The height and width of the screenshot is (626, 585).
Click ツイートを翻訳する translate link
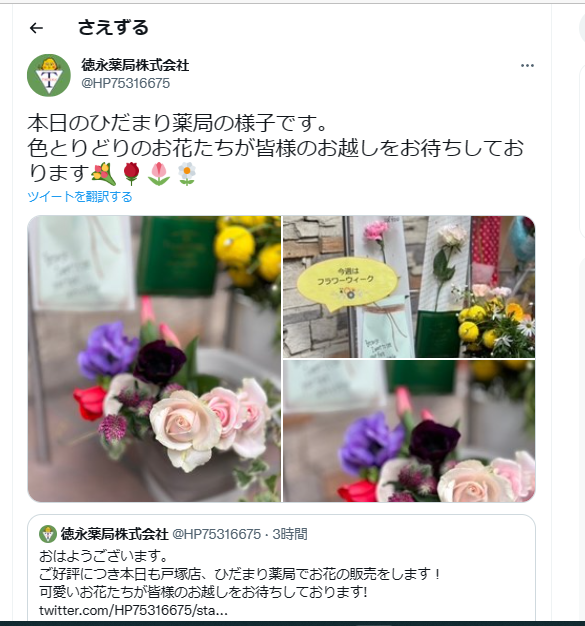tap(80, 197)
